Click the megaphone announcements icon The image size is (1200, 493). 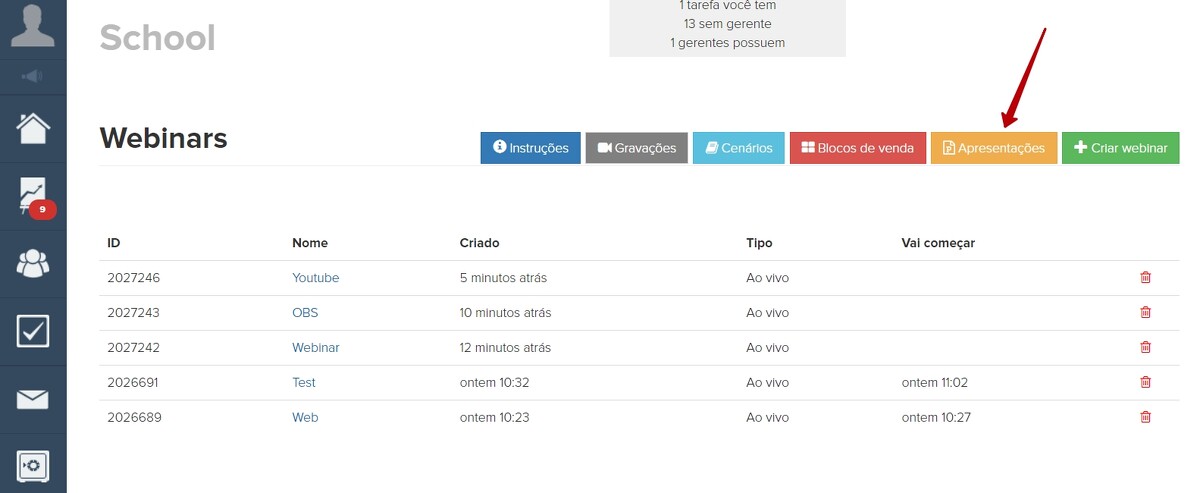click(33, 76)
